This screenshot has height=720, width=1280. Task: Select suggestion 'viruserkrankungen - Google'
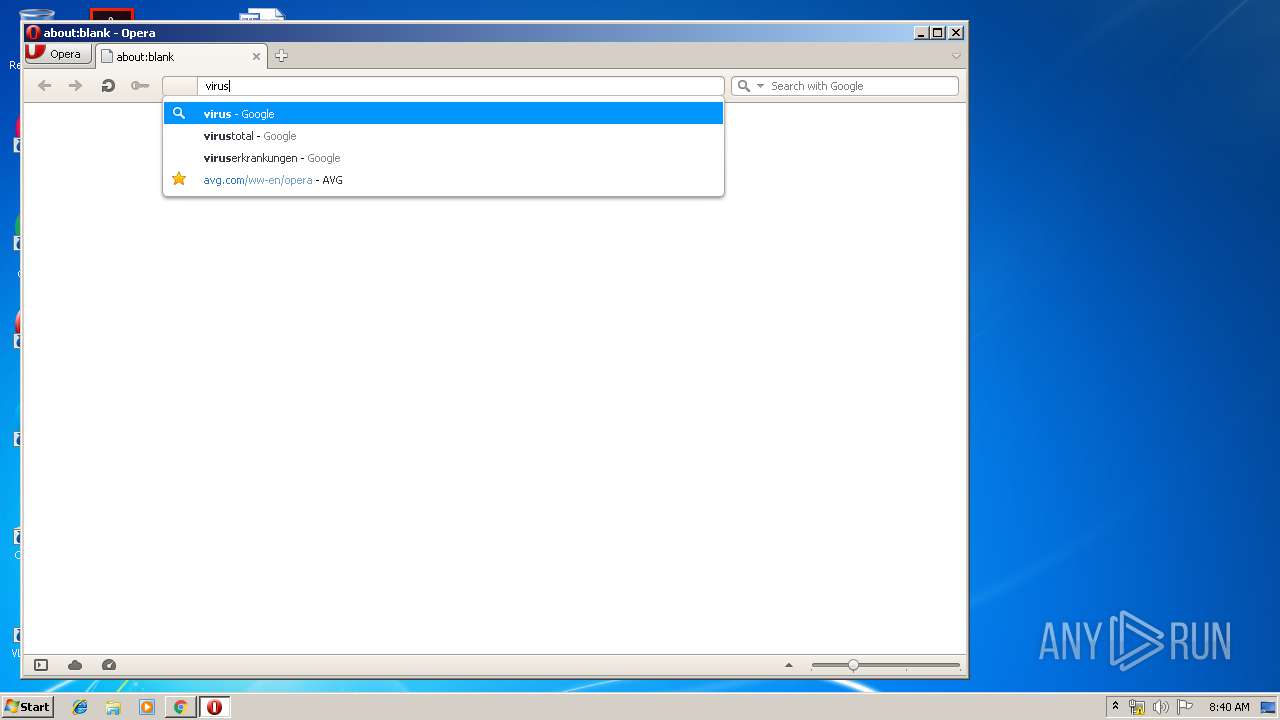[x=443, y=158]
